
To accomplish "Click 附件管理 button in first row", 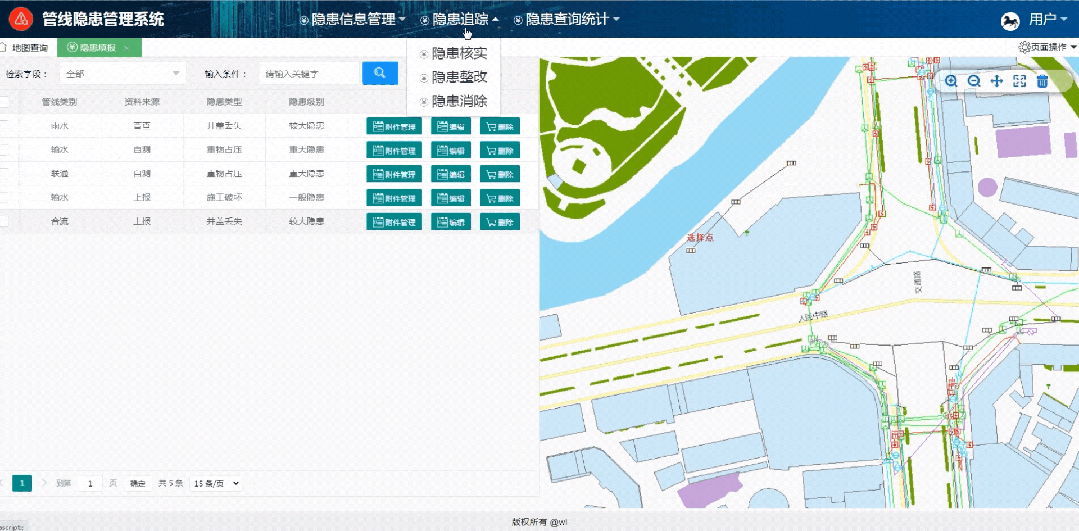I will click(x=394, y=126).
